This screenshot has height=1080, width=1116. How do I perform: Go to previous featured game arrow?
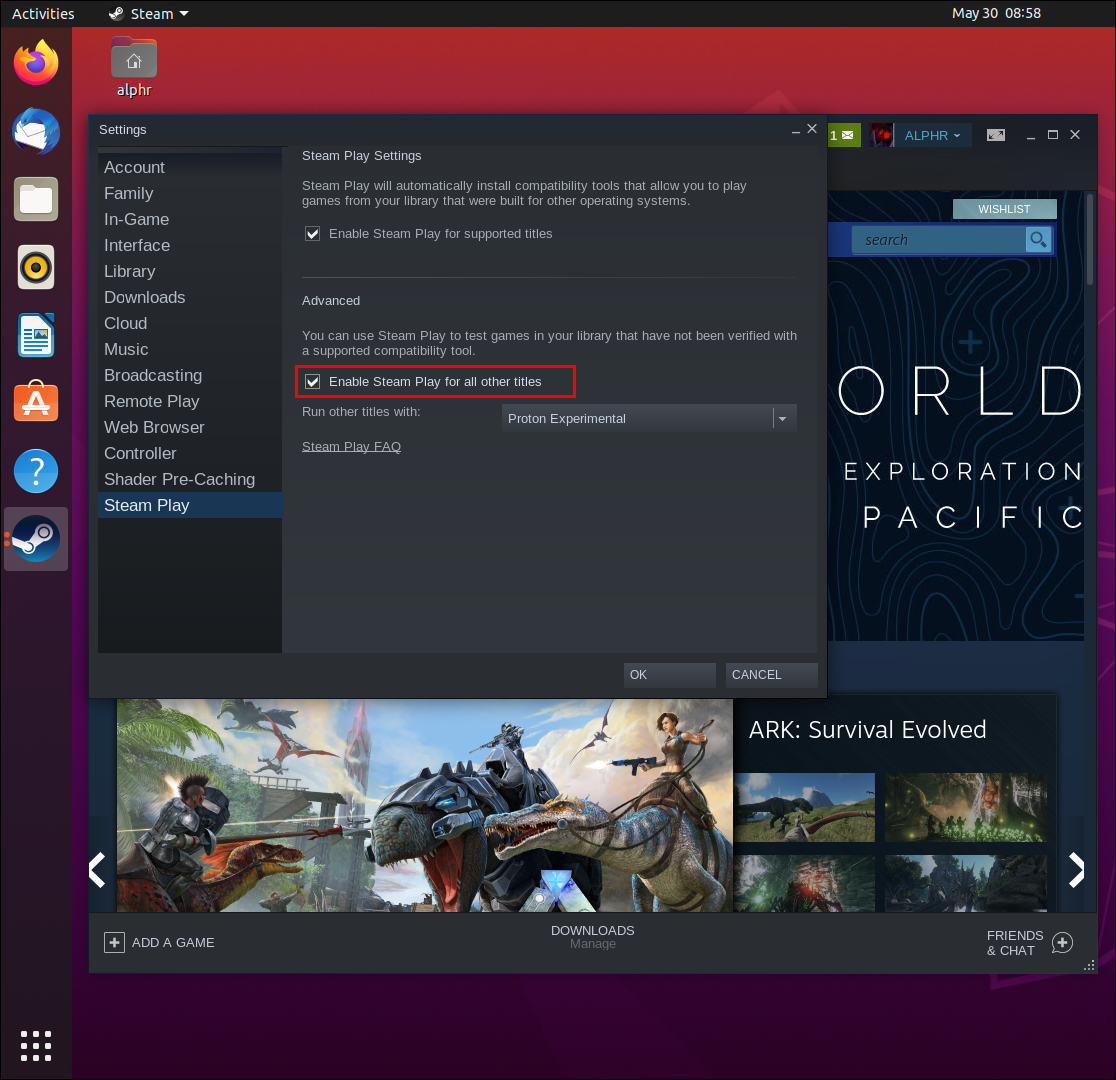click(x=98, y=870)
